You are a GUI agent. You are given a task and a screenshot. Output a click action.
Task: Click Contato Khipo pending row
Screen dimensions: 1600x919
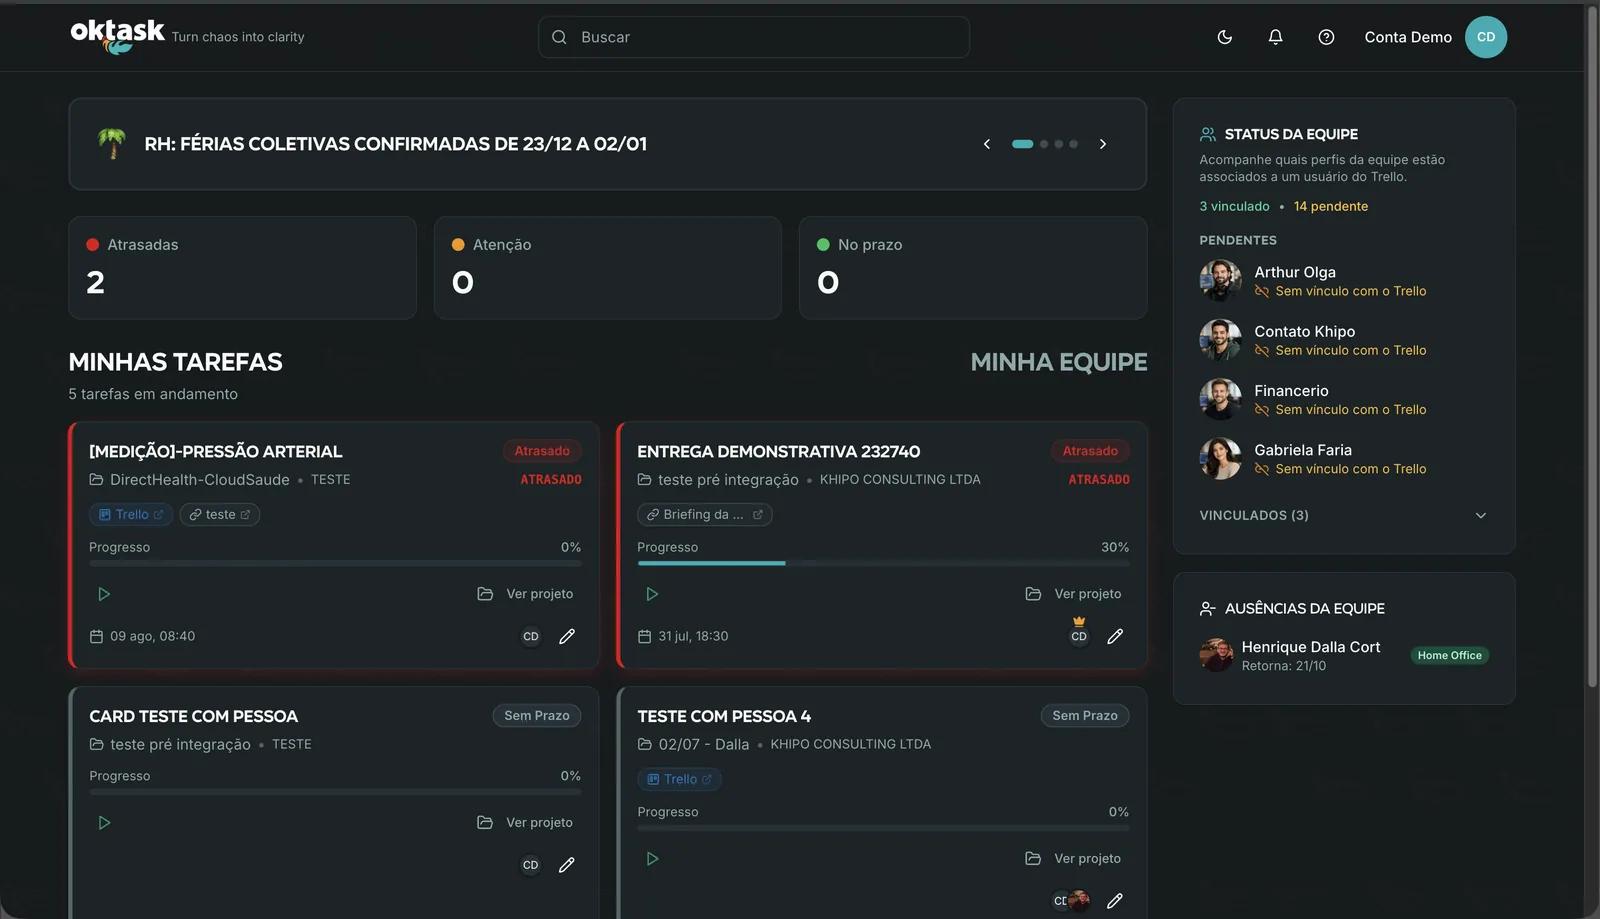pyautogui.click(x=1343, y=340)
